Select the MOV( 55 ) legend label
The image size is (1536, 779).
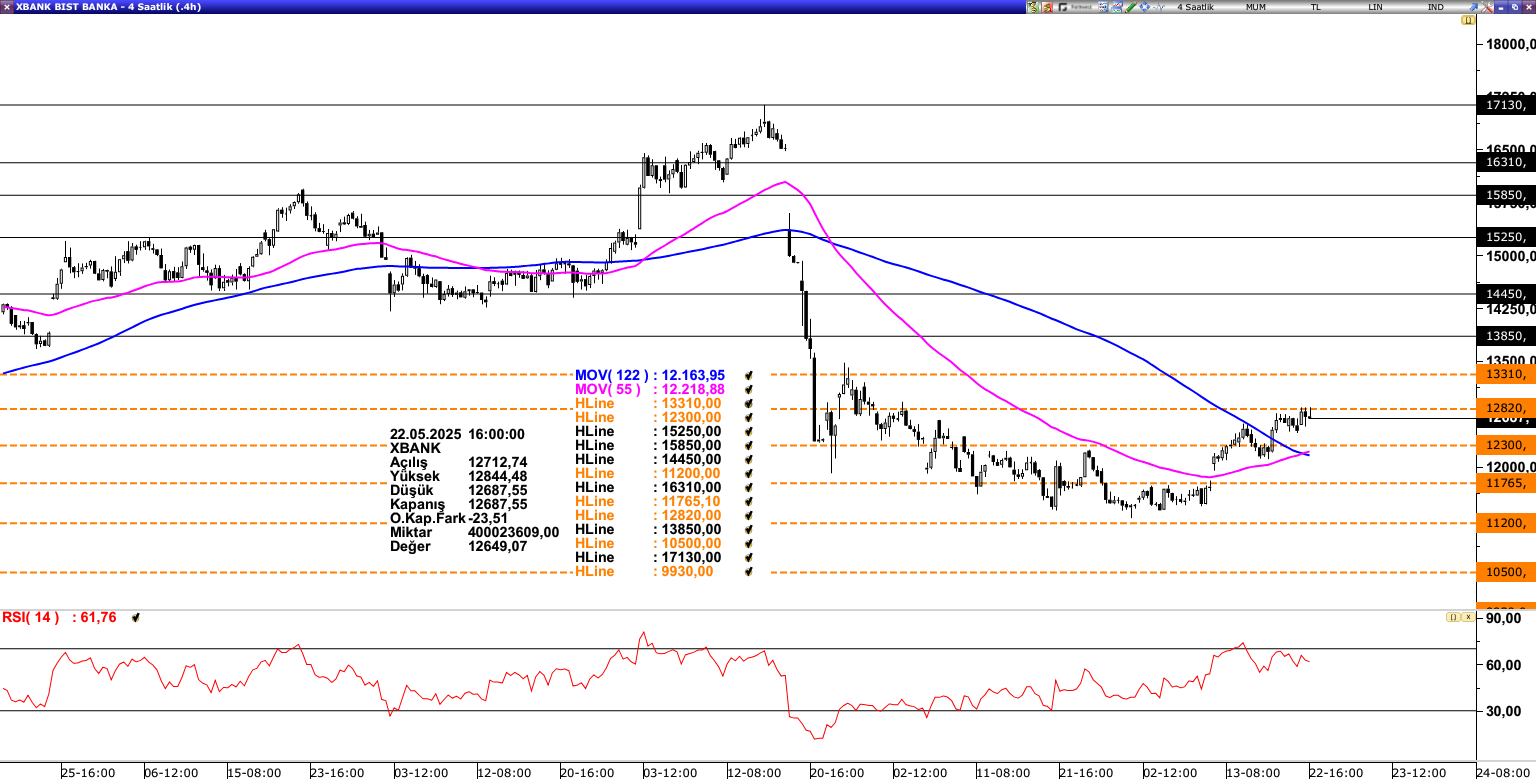608,389
